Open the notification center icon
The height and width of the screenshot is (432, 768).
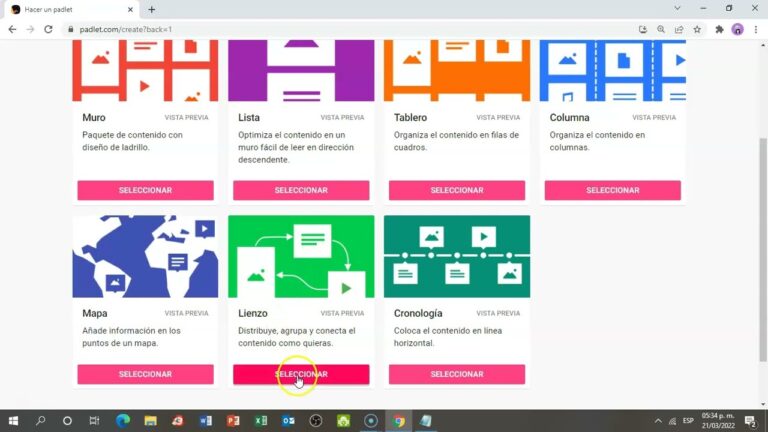[x=751, y=421]
